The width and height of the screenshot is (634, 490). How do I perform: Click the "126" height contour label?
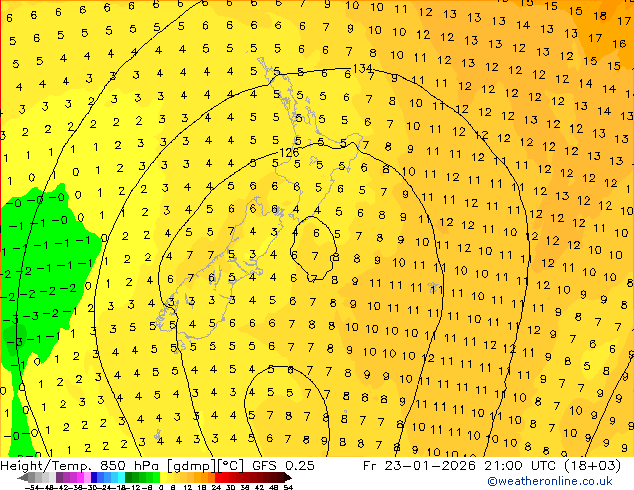coord(289,152)
